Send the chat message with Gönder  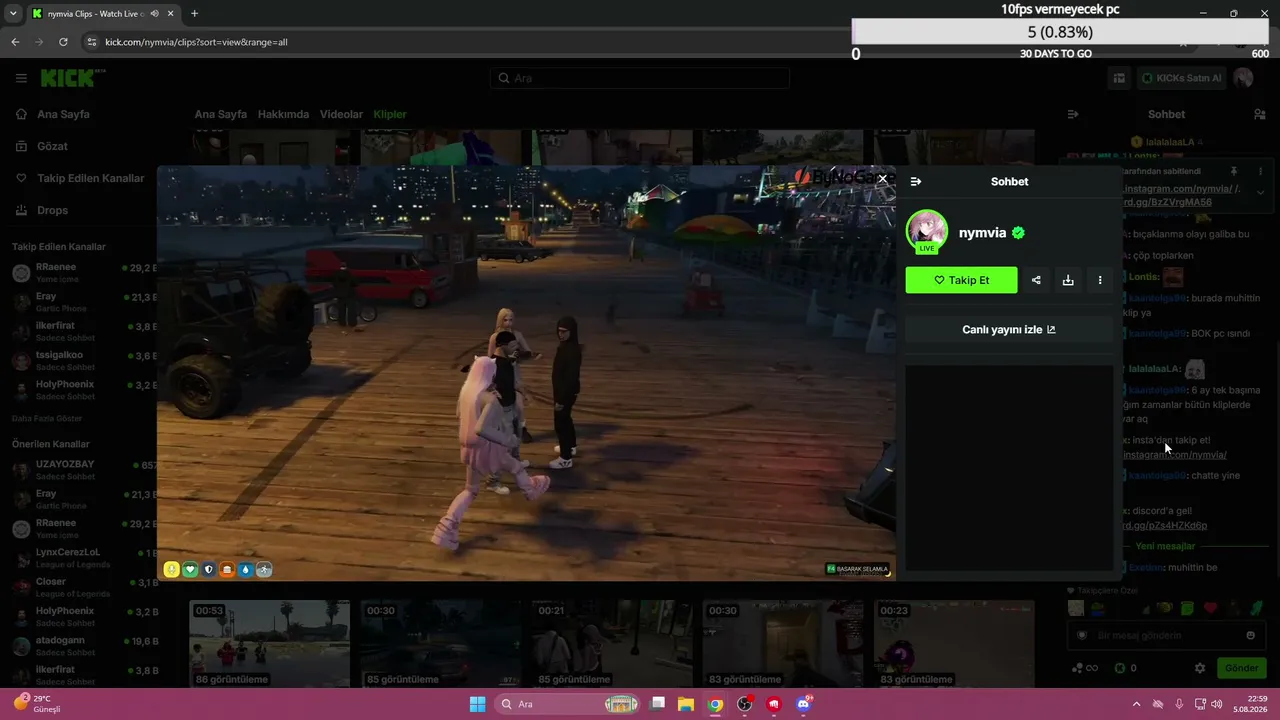click(1241, 668)
